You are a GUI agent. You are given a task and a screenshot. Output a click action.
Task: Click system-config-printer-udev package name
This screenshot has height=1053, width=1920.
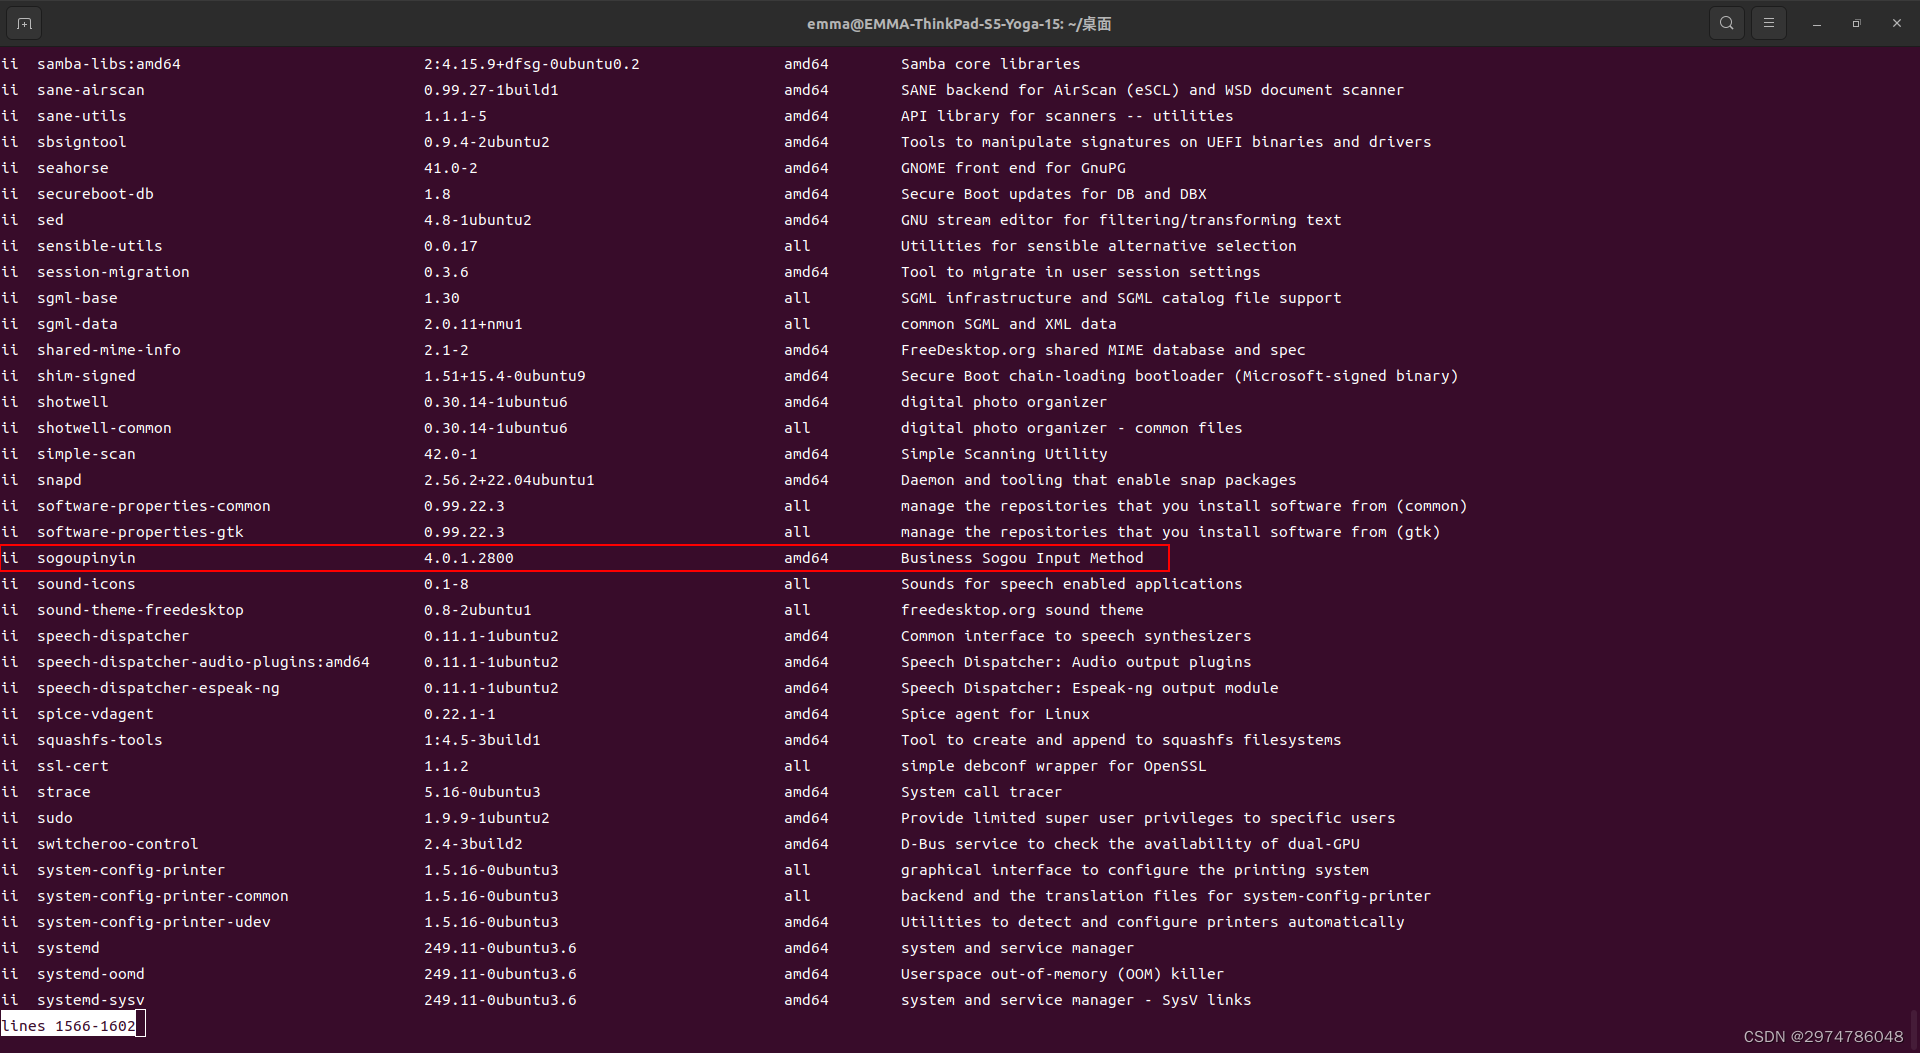click(154, 922)
